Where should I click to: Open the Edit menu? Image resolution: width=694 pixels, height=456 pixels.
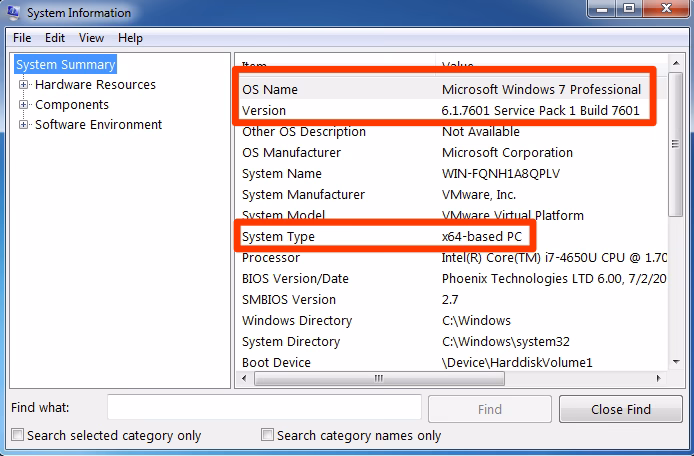55,38
